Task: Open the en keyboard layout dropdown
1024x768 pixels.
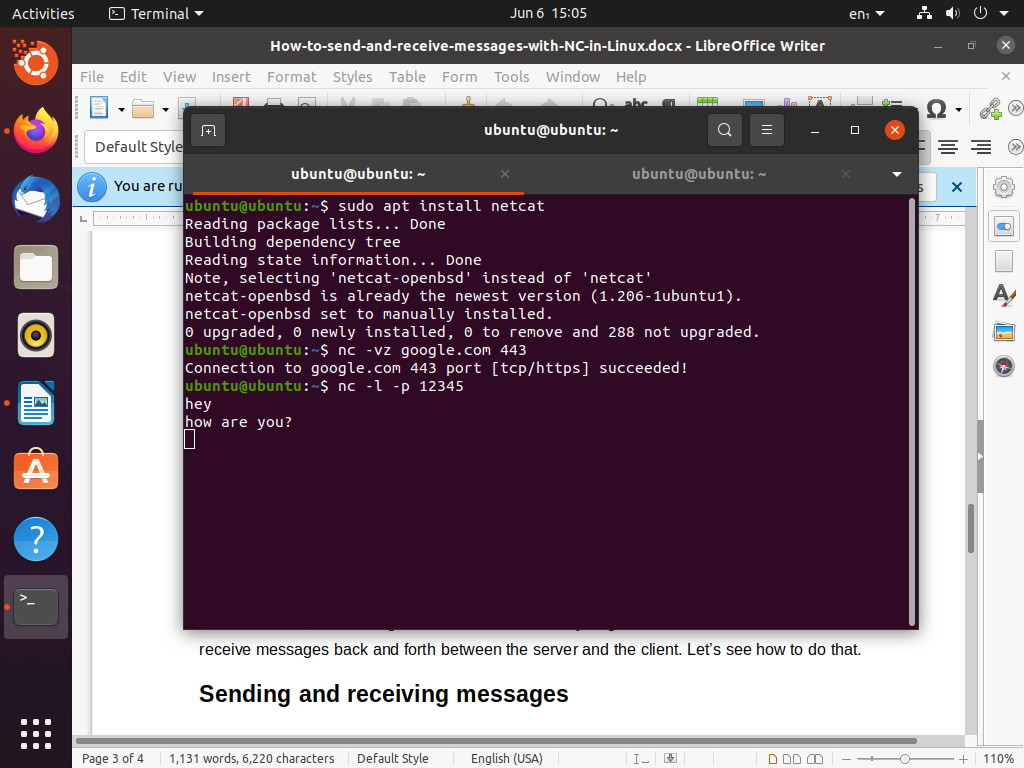Action: pos(867,14)
